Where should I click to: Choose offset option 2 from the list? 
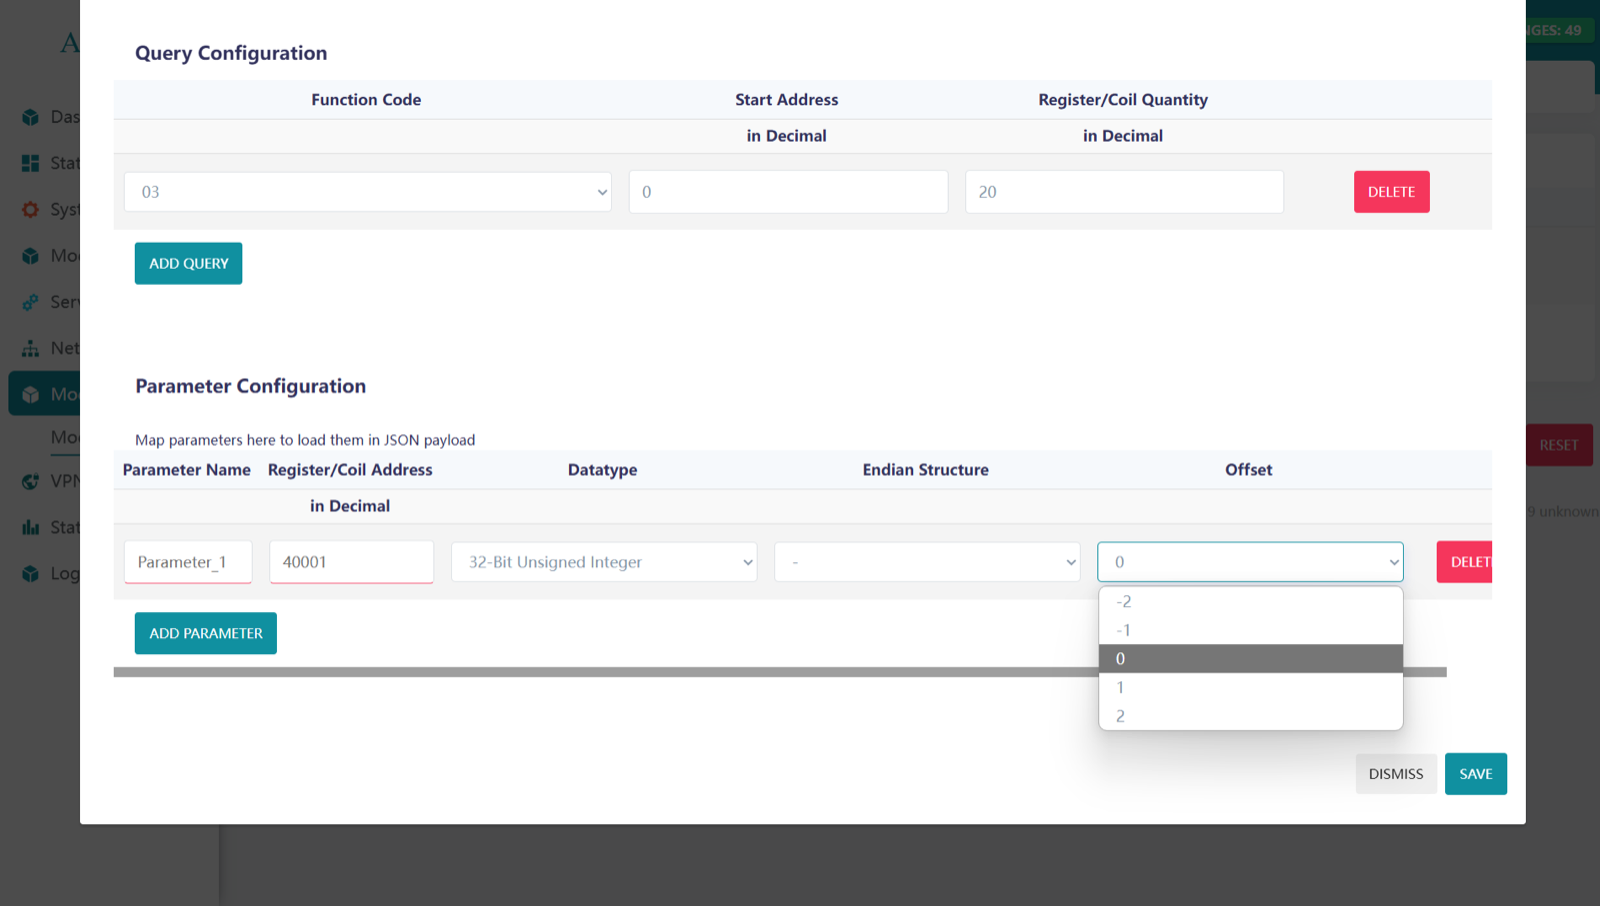tap(1250, 716)
